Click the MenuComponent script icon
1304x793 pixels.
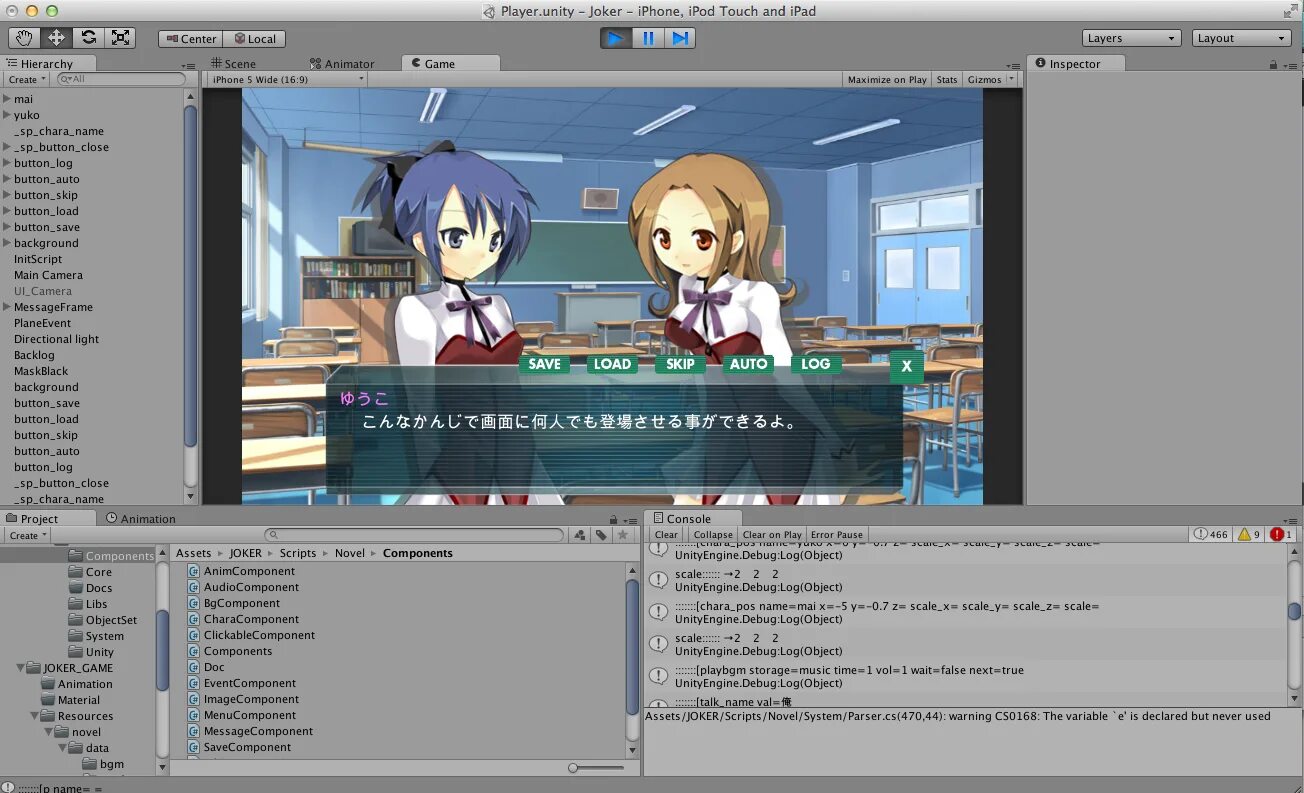coord(194,715)
